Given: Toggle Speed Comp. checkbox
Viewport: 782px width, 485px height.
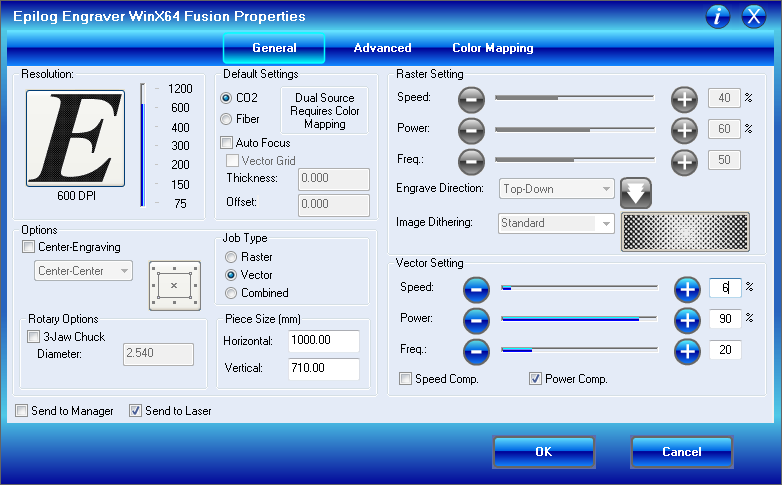Looking at the screenshot, I should (405, 379).
